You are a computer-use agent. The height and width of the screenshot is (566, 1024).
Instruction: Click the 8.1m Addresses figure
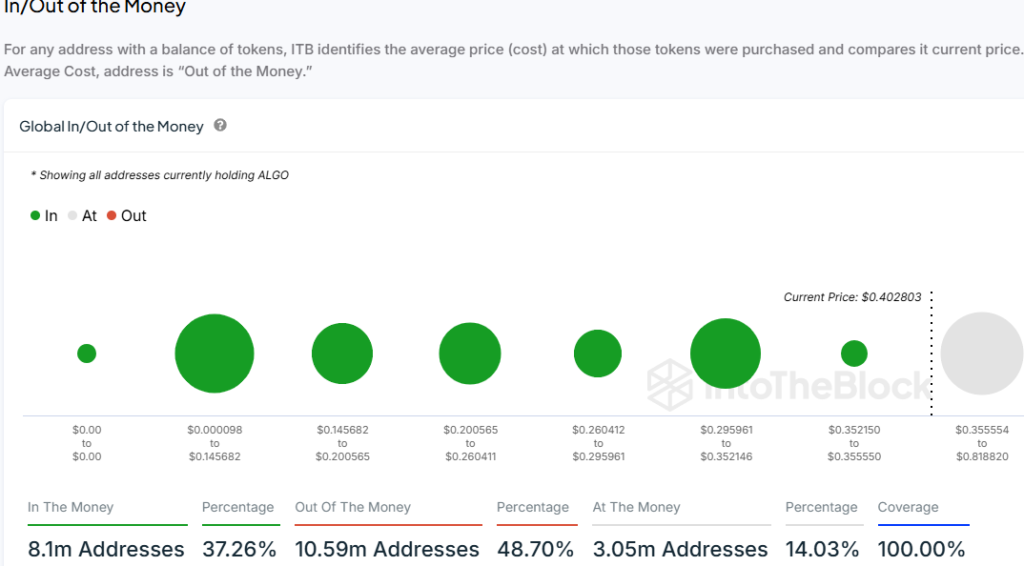[x=106, y=549]
